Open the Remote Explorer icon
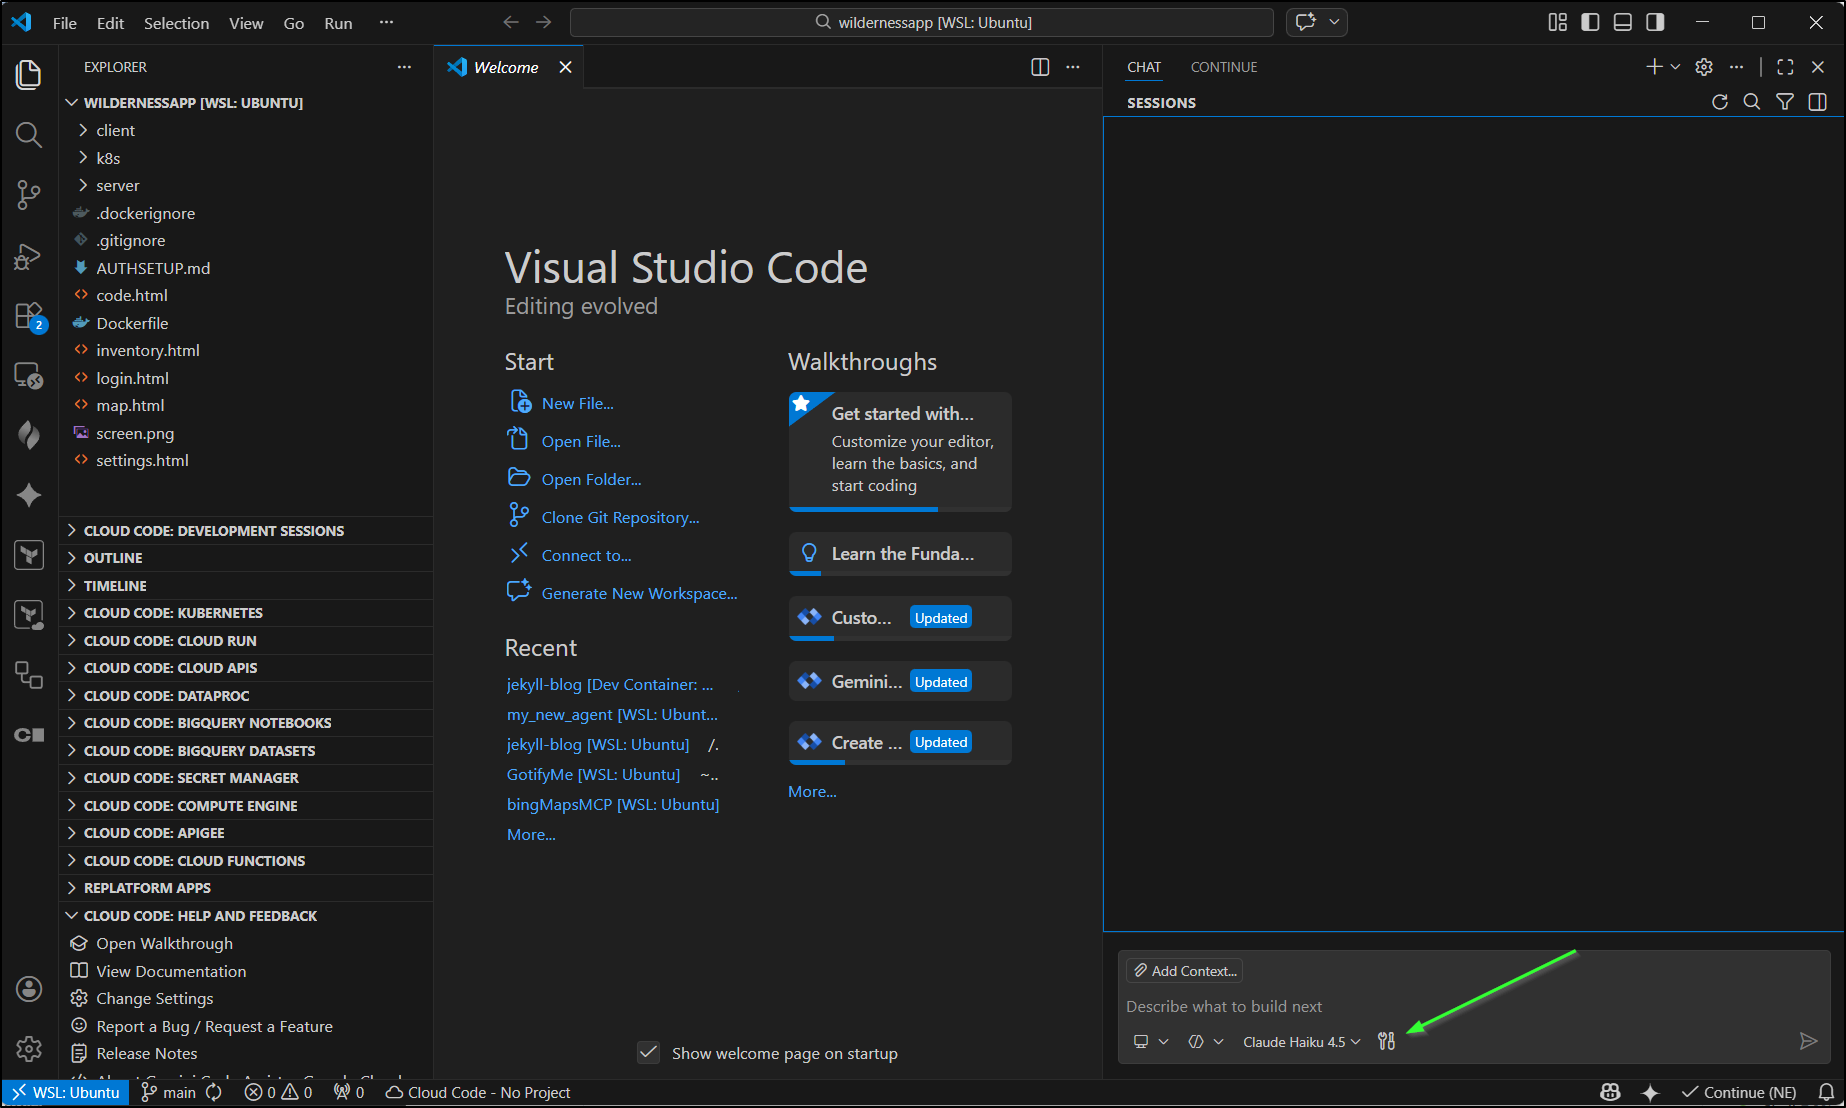The width and height of the screenshot is (1846, 1108). (28, 376)
